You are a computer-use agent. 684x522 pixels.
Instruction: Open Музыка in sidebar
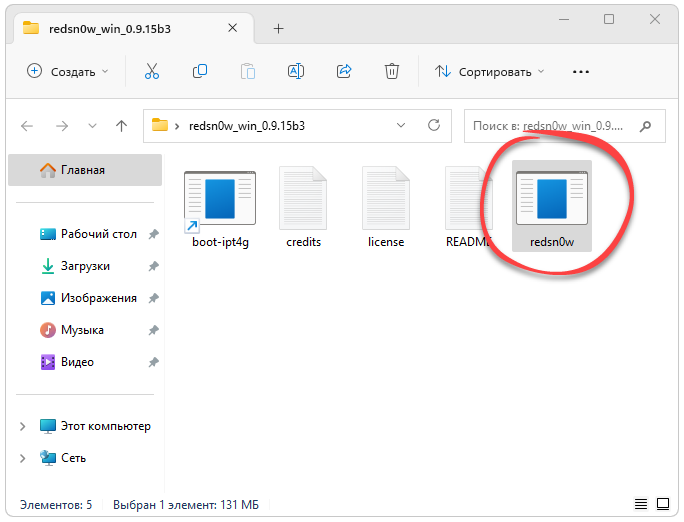[x=82, y=330]
